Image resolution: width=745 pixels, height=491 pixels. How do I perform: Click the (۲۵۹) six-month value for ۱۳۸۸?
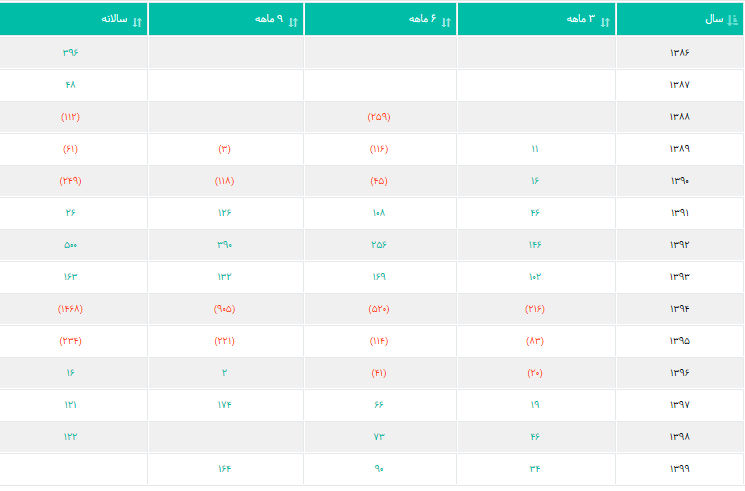pyautogui.click(x=379, y=117)
